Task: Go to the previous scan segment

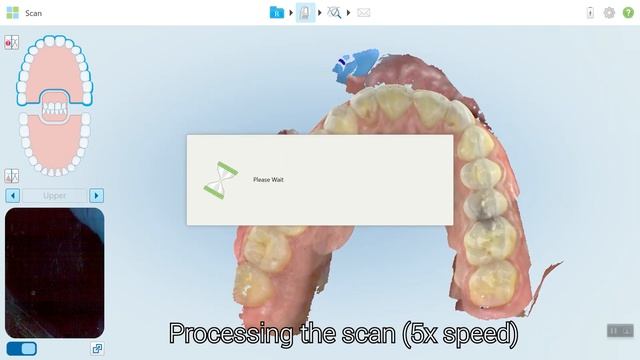Action: point(13,196)
